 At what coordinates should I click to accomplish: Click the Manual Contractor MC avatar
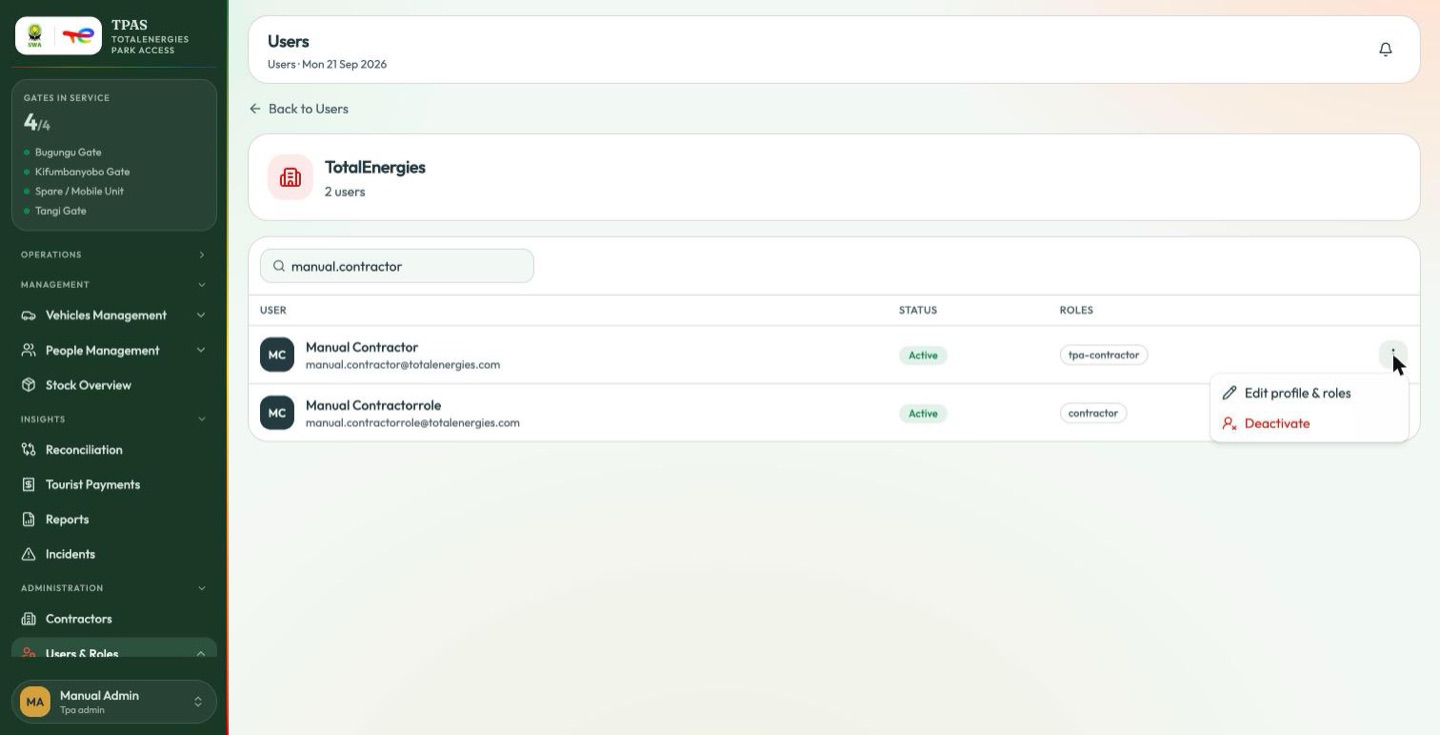click(x=277, y=355)
